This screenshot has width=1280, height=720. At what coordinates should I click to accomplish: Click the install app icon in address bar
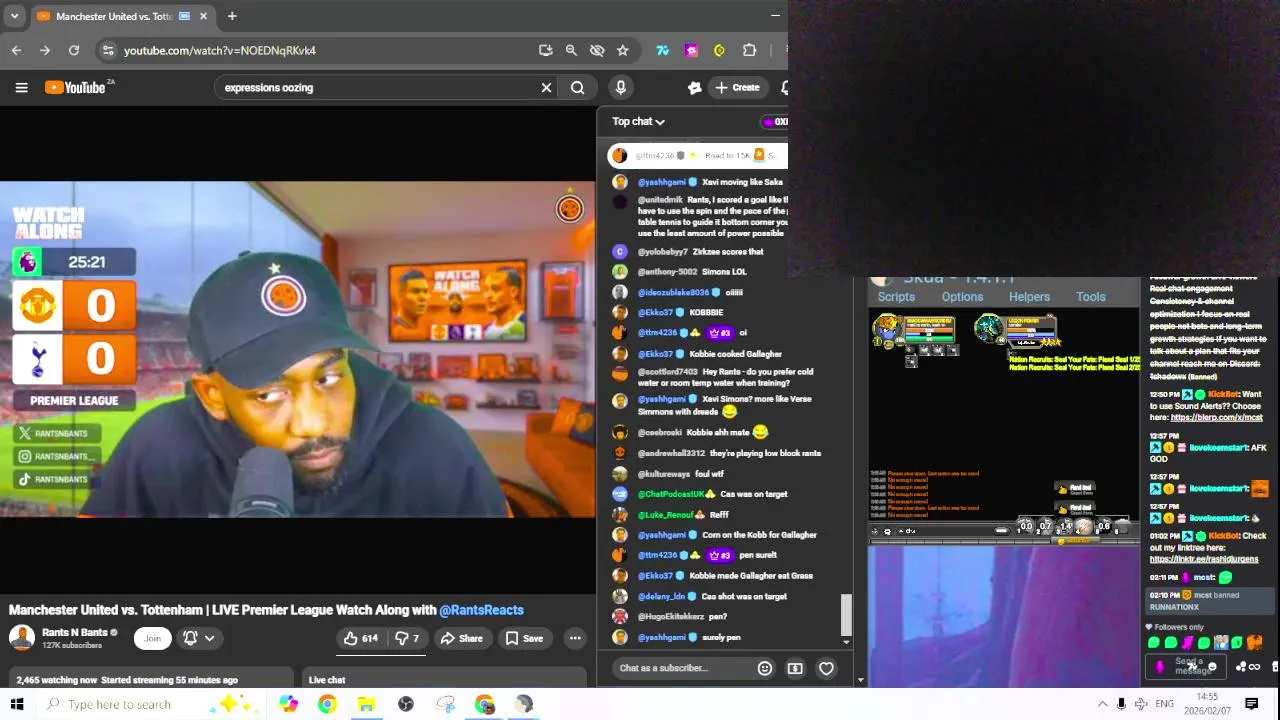click(545, 50)
